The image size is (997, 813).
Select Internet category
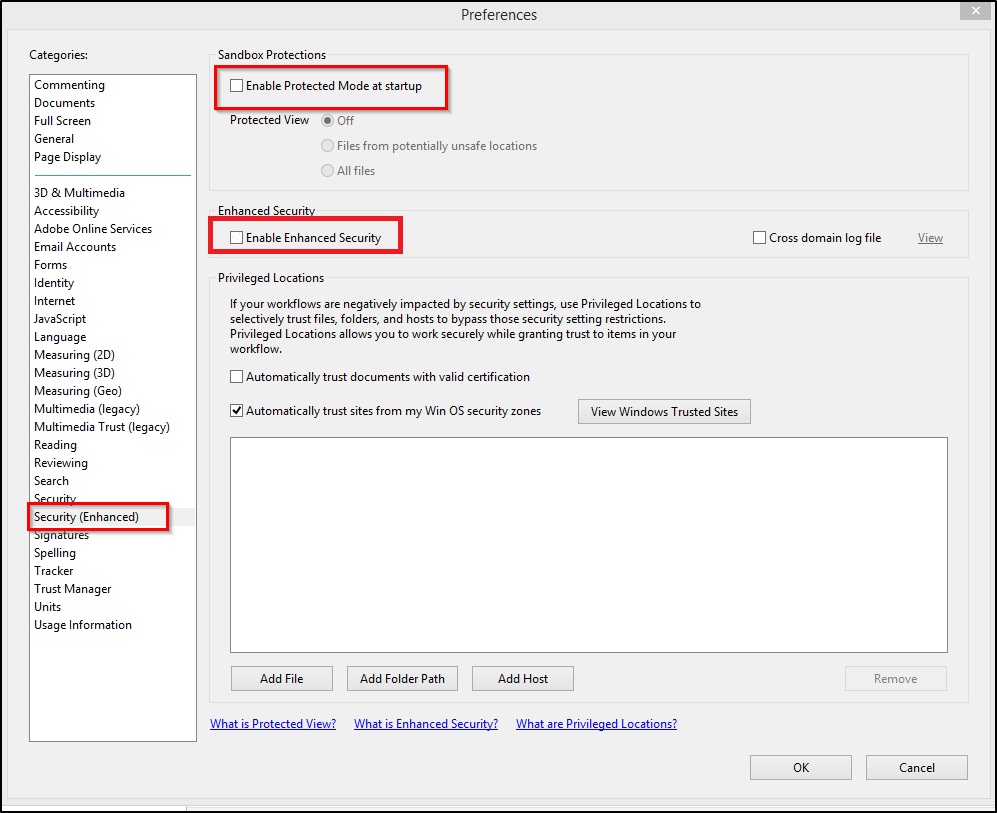54,301
